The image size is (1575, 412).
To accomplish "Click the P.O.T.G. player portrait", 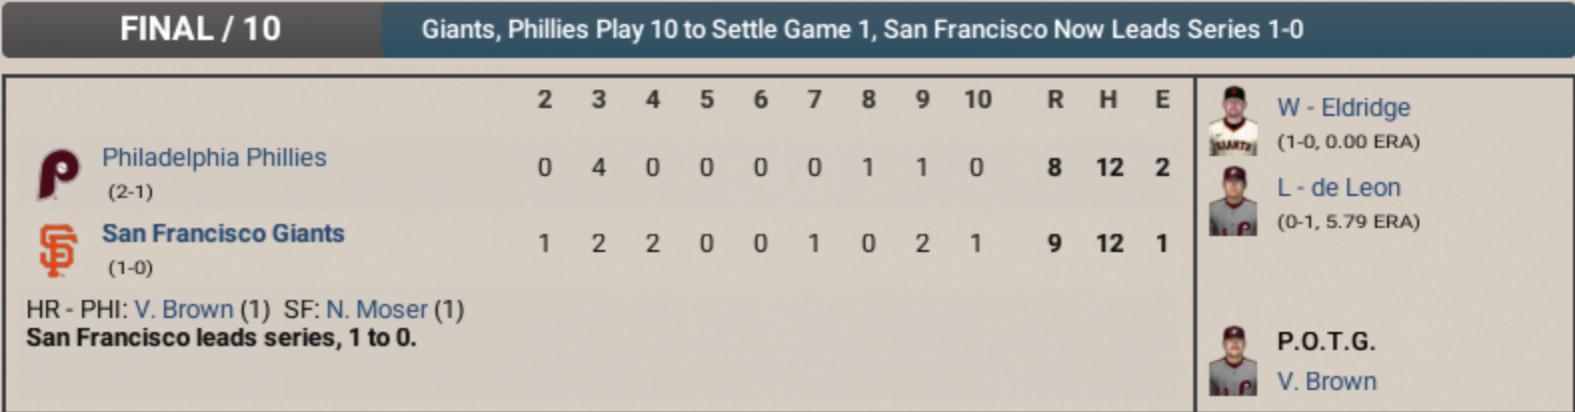I will point(1233,361).
